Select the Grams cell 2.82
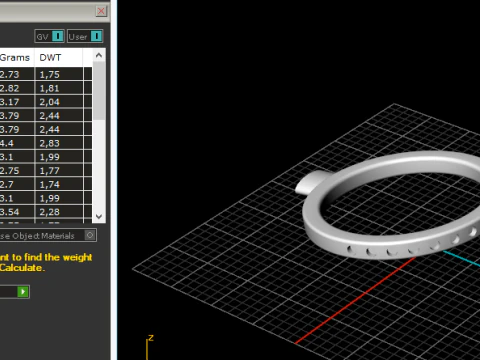This screenshot has height=360, width=480. click(x=17, y=88)
